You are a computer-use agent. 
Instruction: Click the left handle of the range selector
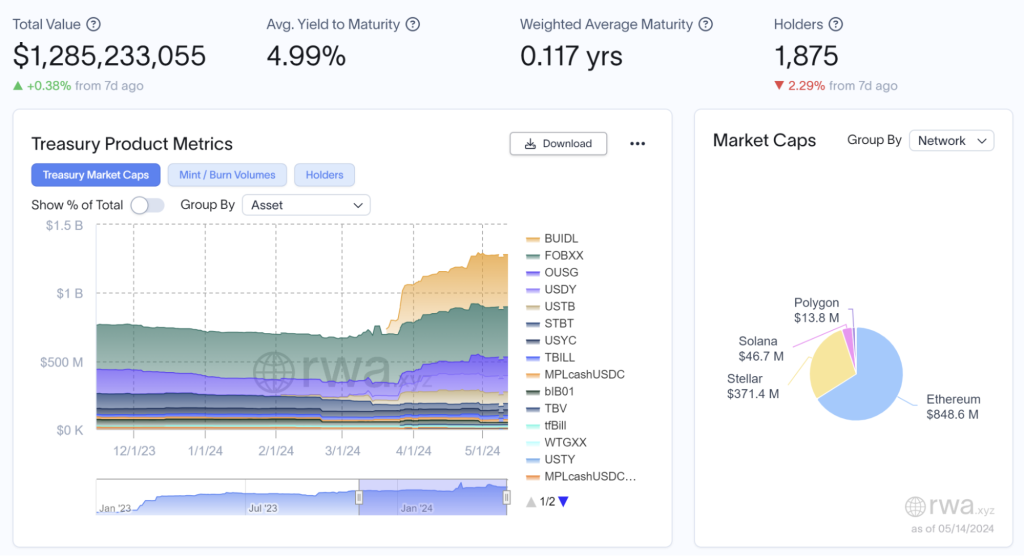click(359, 497)
